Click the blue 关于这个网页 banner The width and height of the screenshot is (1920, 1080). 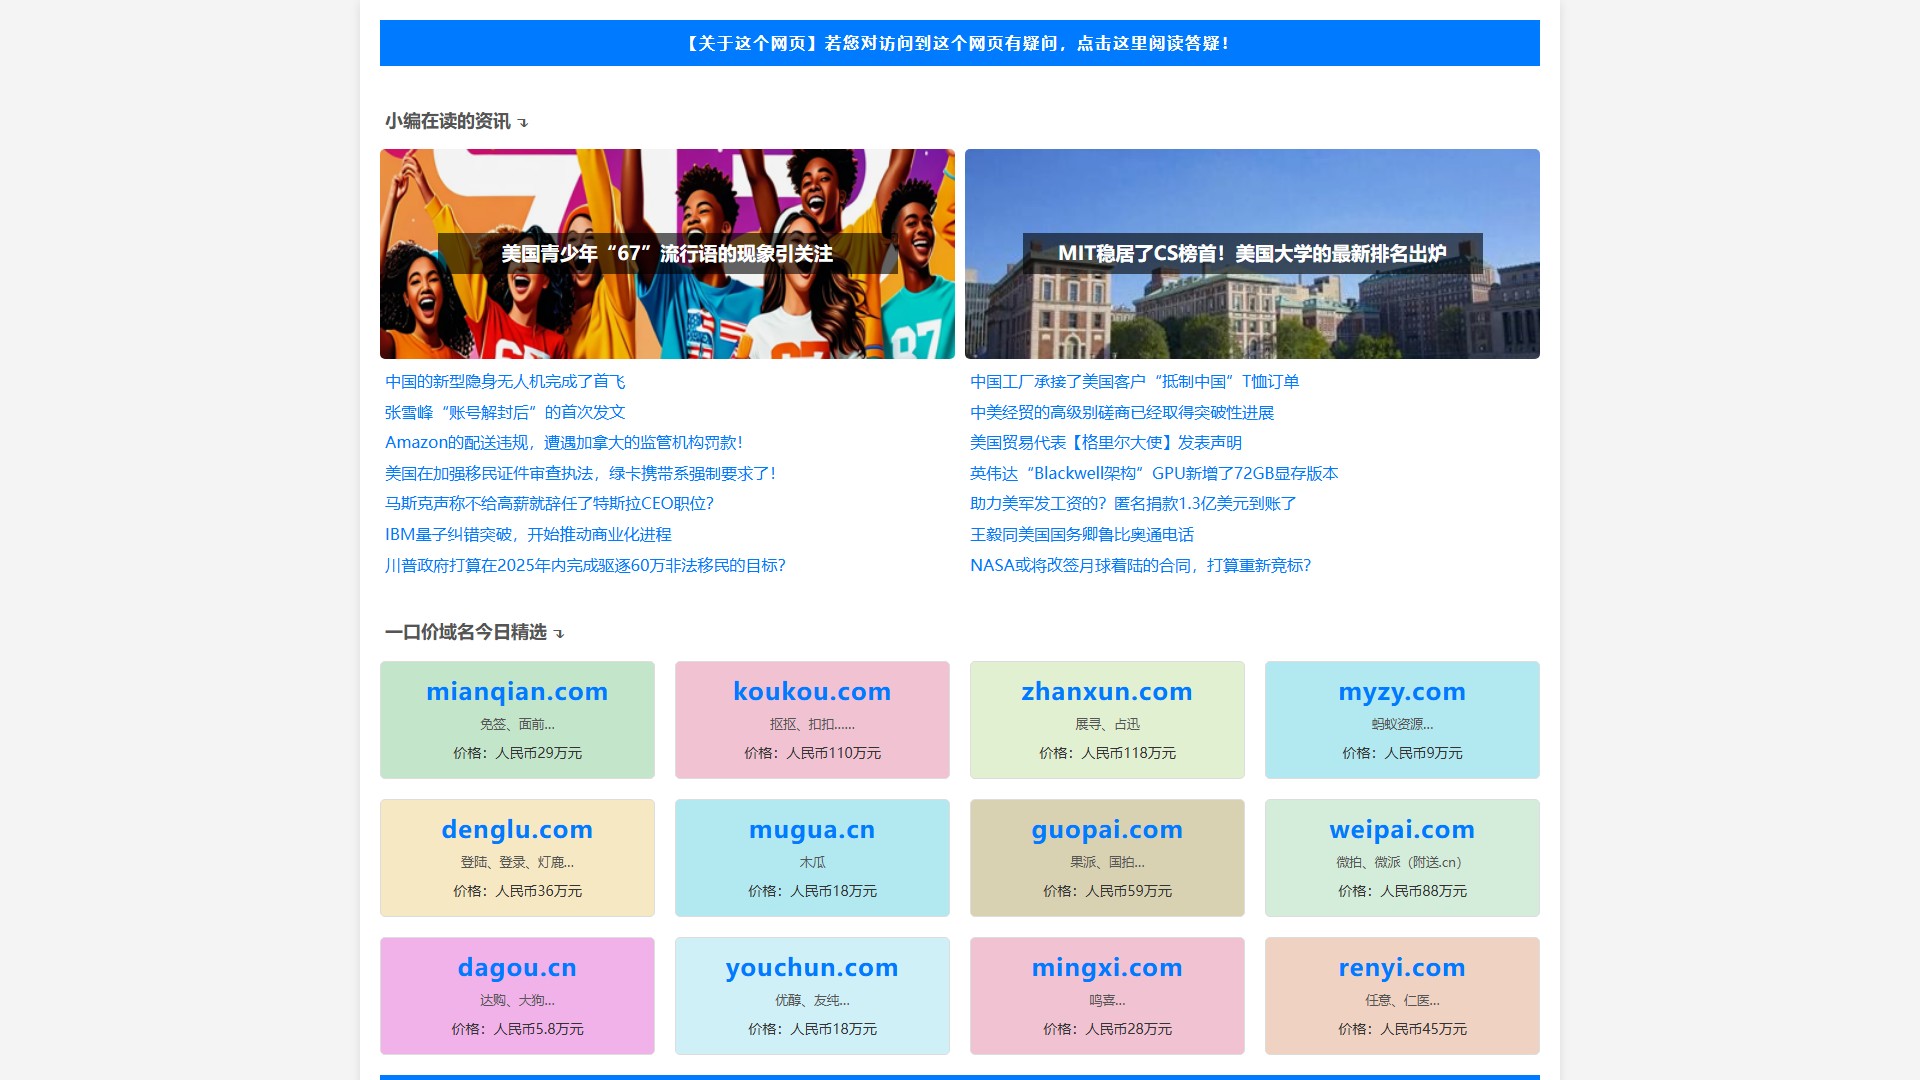[959, 43]
